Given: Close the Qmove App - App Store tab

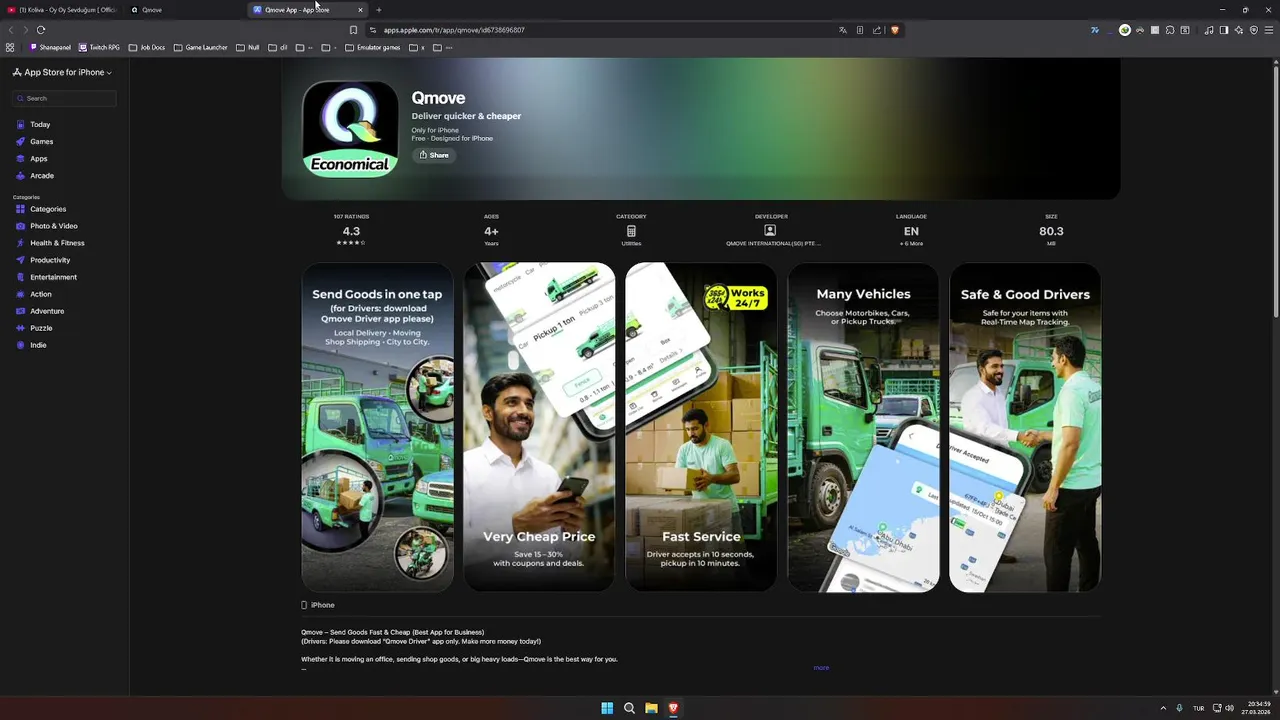Looking at the screenshot, I should (360, 10).
